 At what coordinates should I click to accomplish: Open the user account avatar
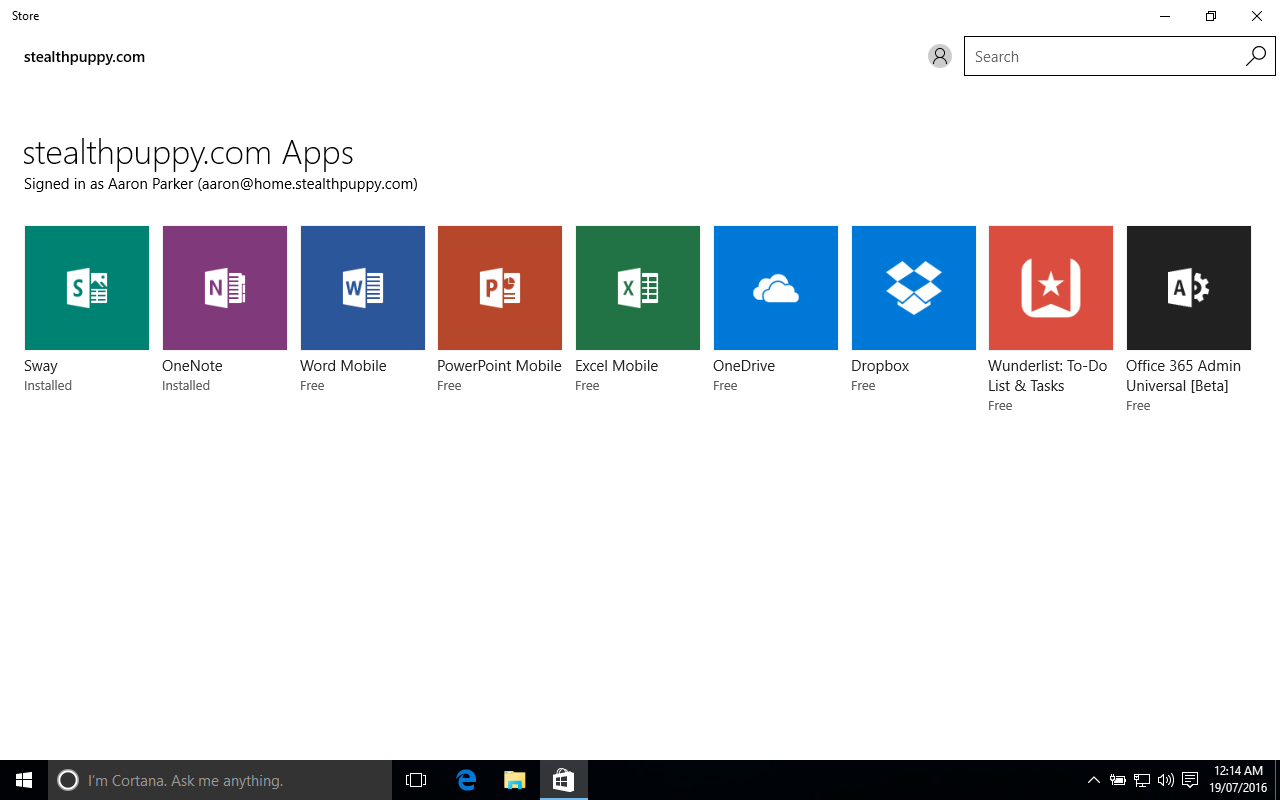pyautogui.click(x=940, y=56)
